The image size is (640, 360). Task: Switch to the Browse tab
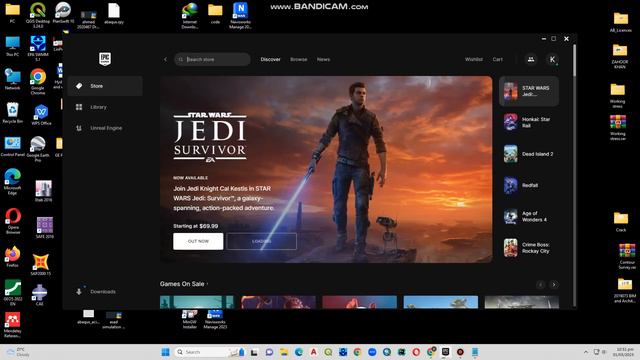[299, 60]
